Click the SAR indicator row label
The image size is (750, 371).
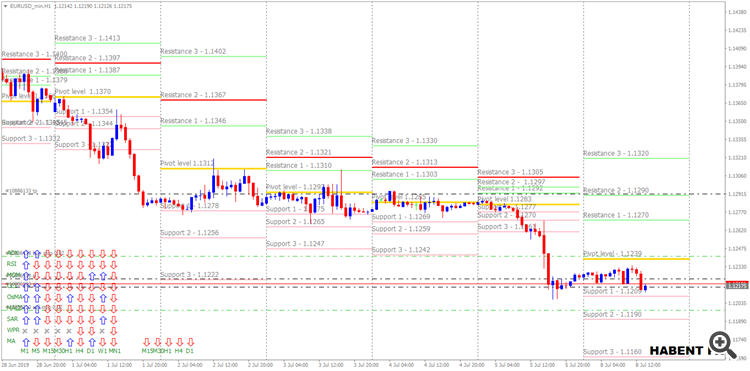click(x=12, y=319)
